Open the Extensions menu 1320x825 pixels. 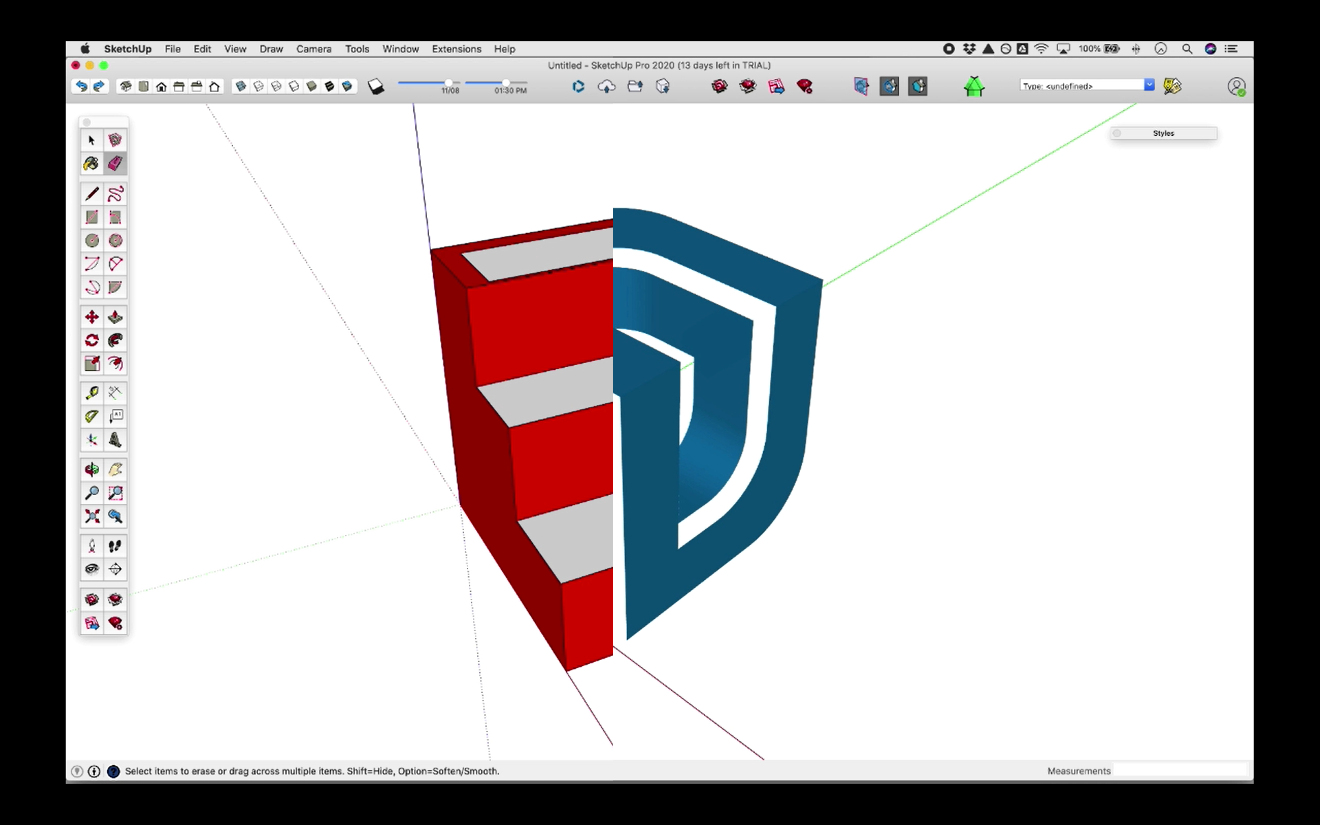tap(457, 49)
